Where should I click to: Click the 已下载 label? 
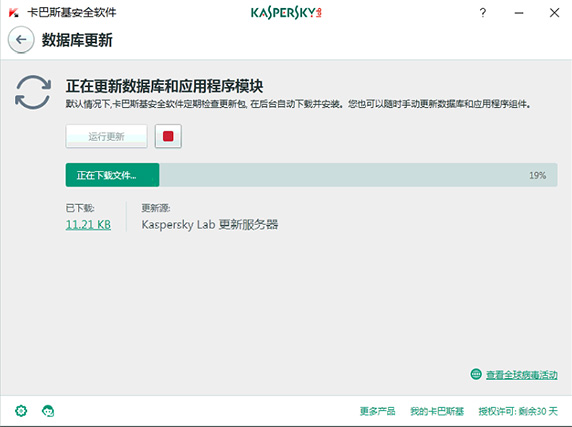(x=80, y=208)
